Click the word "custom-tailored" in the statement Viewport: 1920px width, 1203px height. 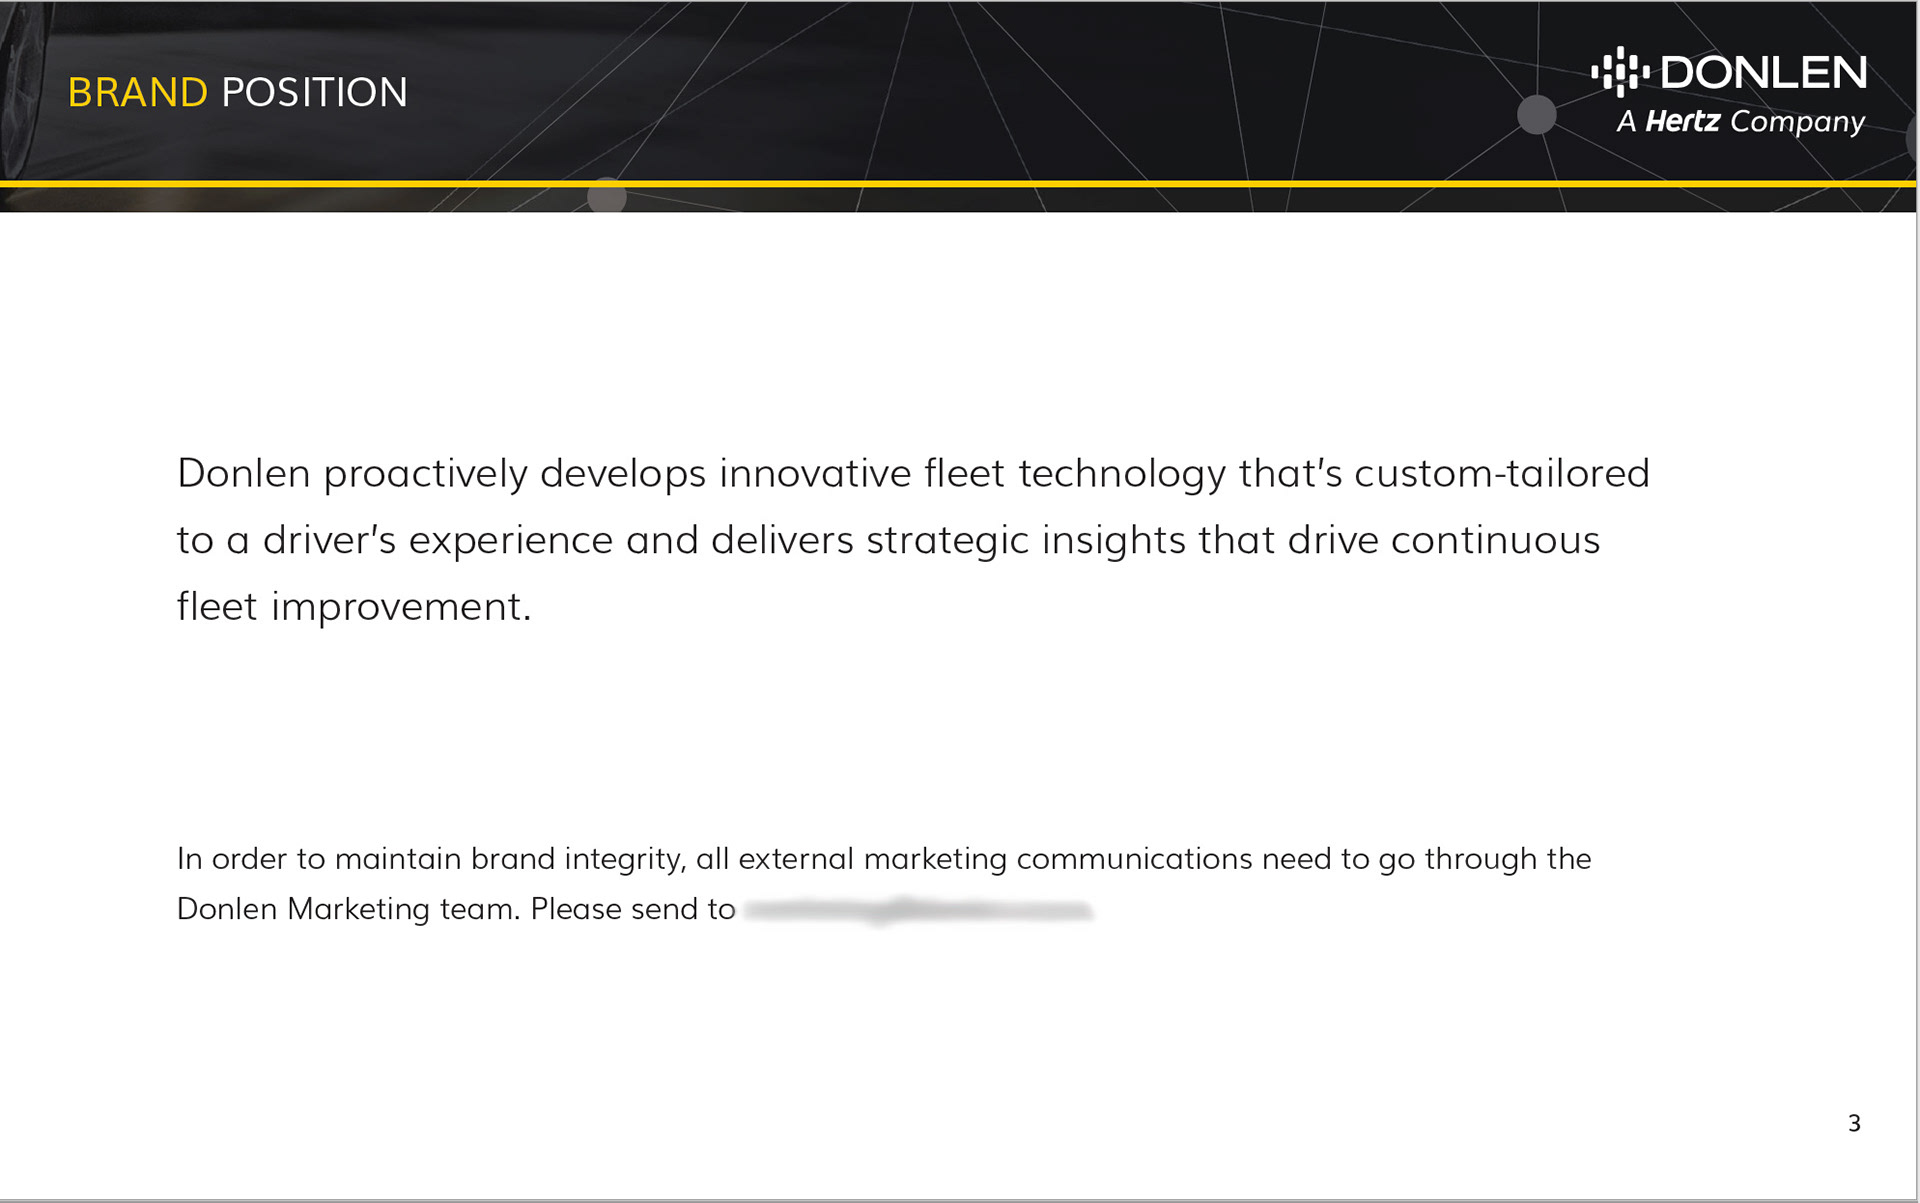tap(1501, 473)
